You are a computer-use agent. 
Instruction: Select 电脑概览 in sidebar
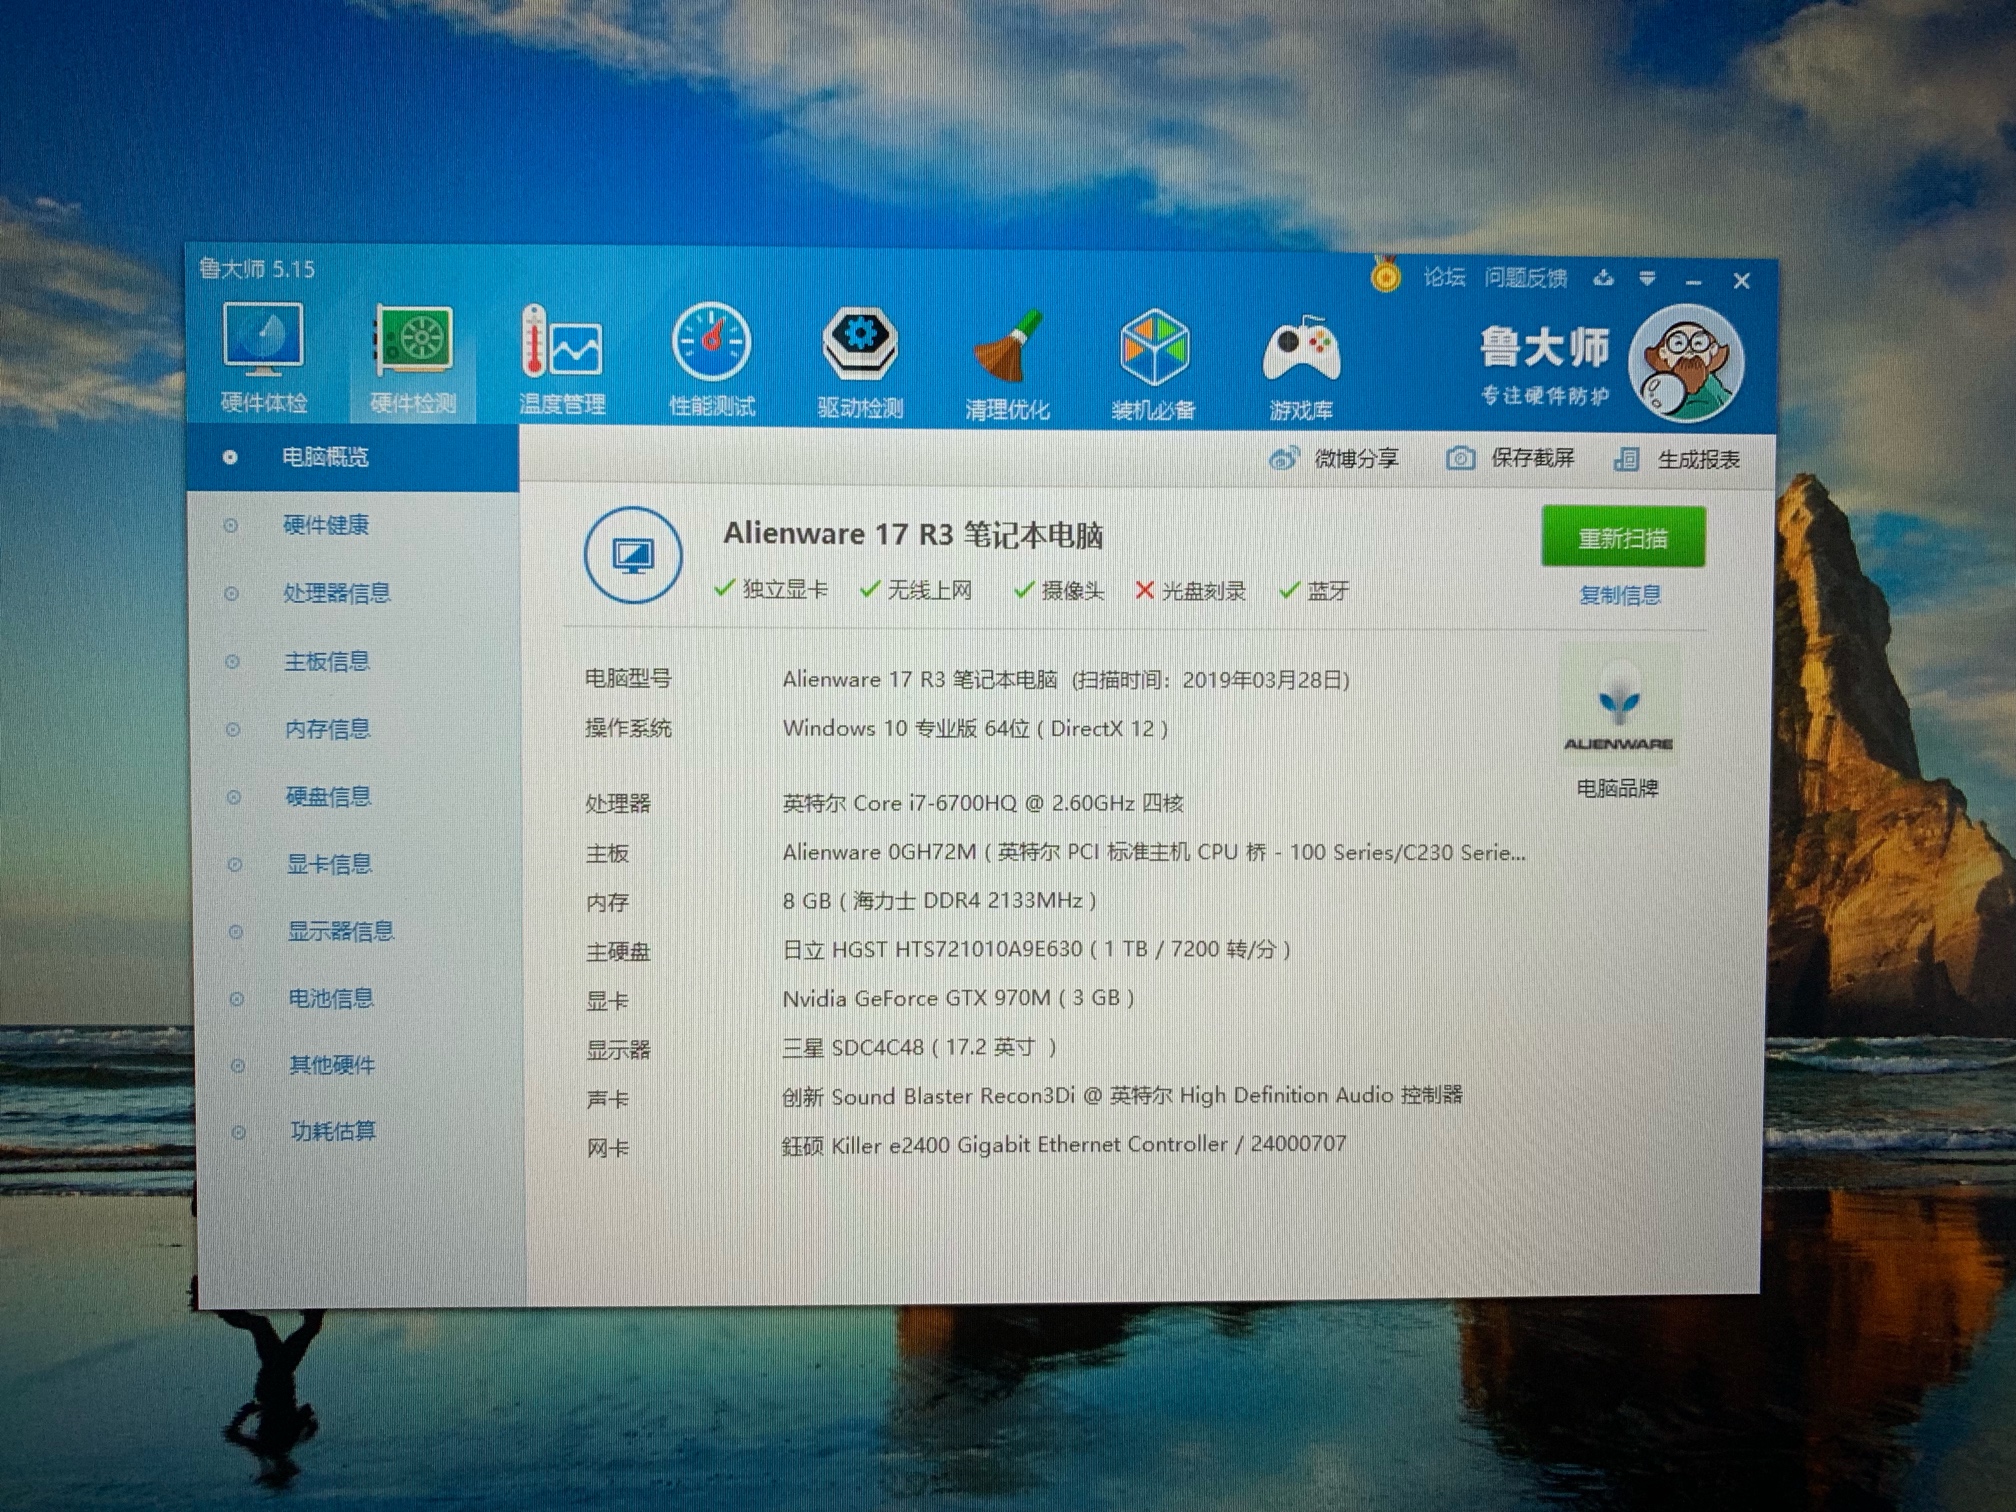click(353, 458)
